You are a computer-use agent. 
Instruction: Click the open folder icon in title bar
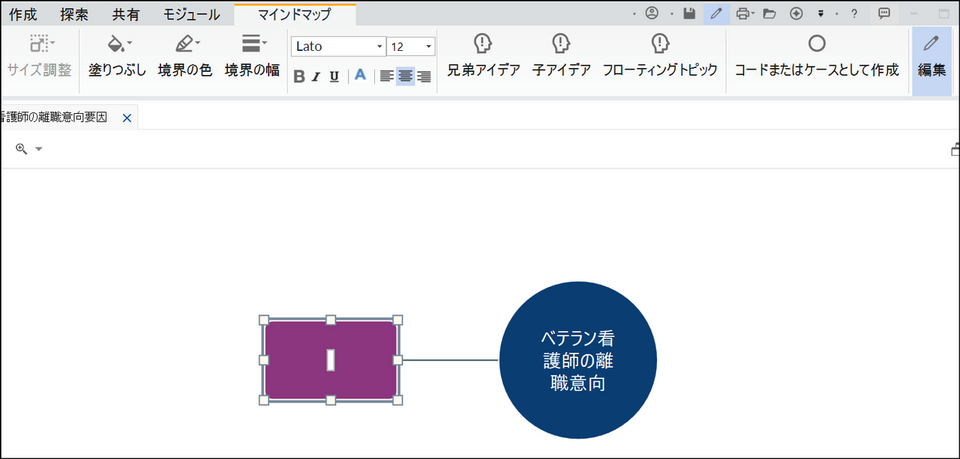[769, 14]
